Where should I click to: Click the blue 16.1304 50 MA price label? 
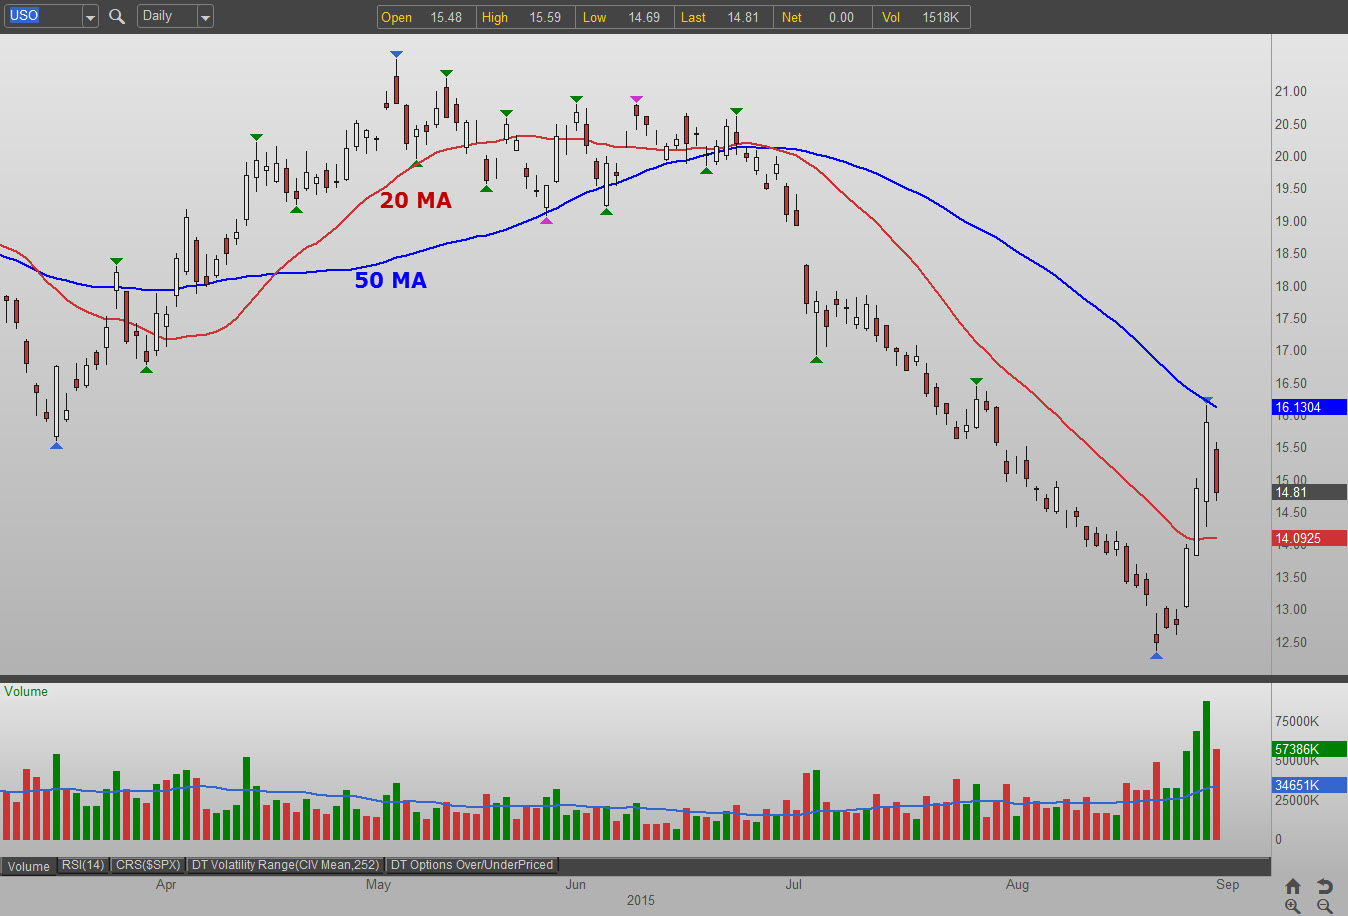pos(1309,407)
